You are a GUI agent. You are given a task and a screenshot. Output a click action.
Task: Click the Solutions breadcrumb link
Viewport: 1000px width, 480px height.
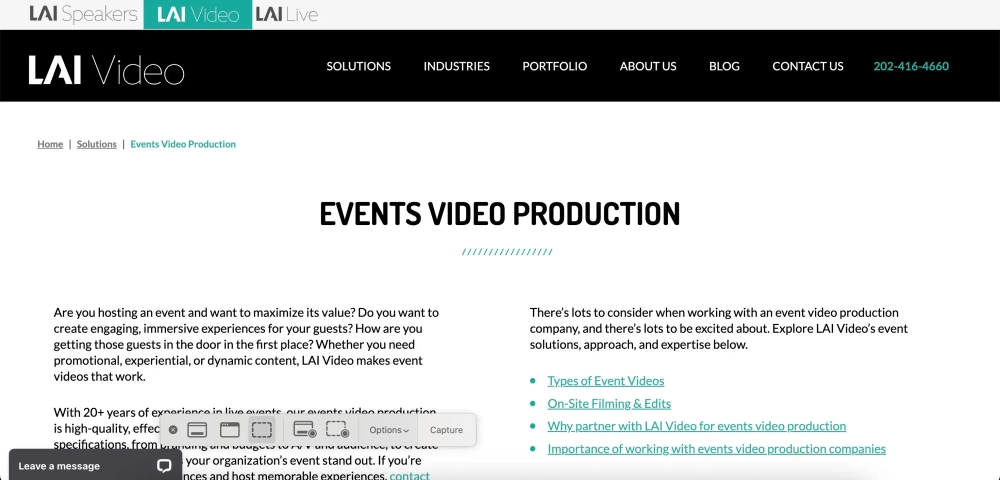[x=97, y=144]
